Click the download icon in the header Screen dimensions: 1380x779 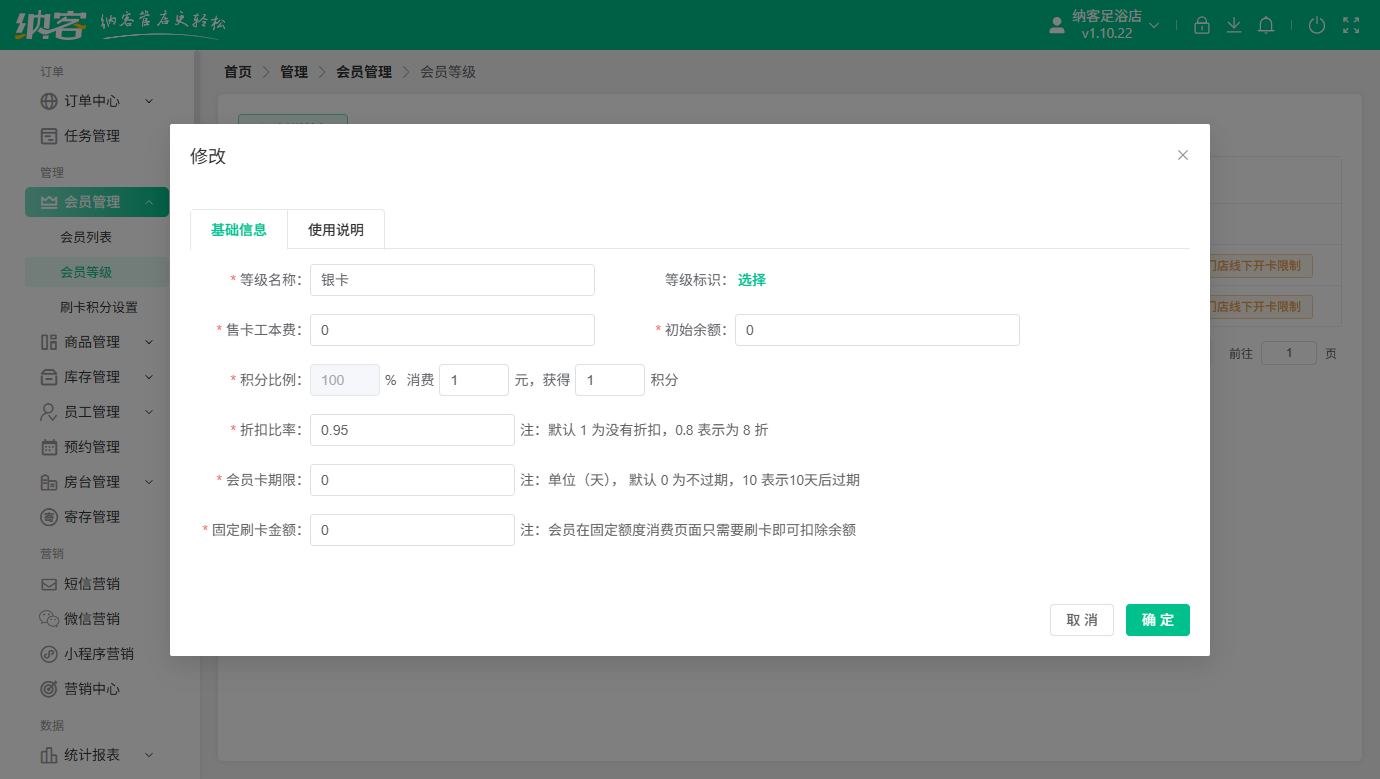1233,25
